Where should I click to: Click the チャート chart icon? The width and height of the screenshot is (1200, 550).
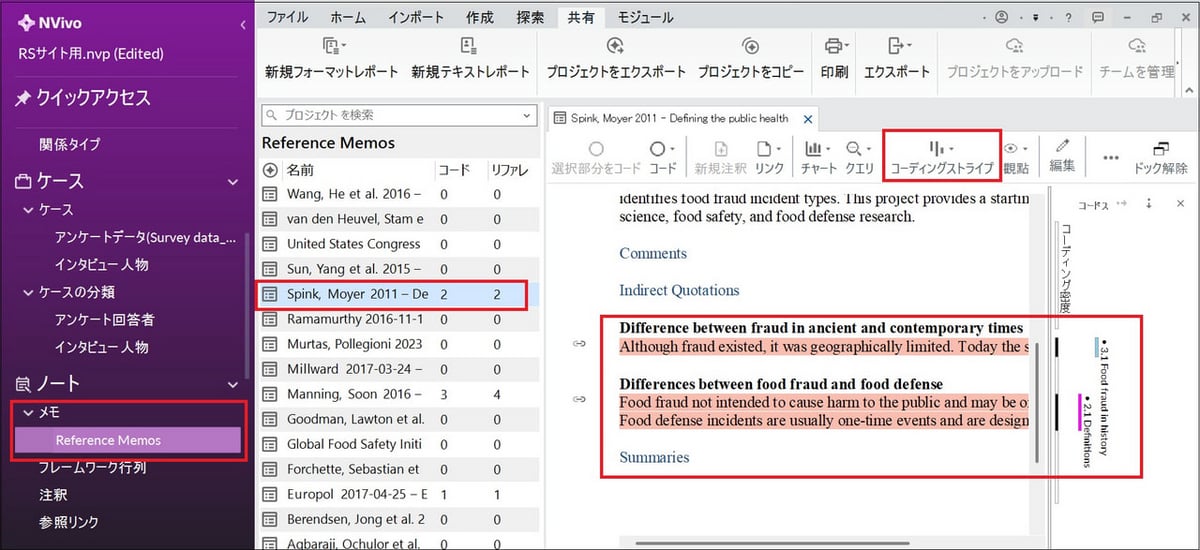click(x=816, y=149)
